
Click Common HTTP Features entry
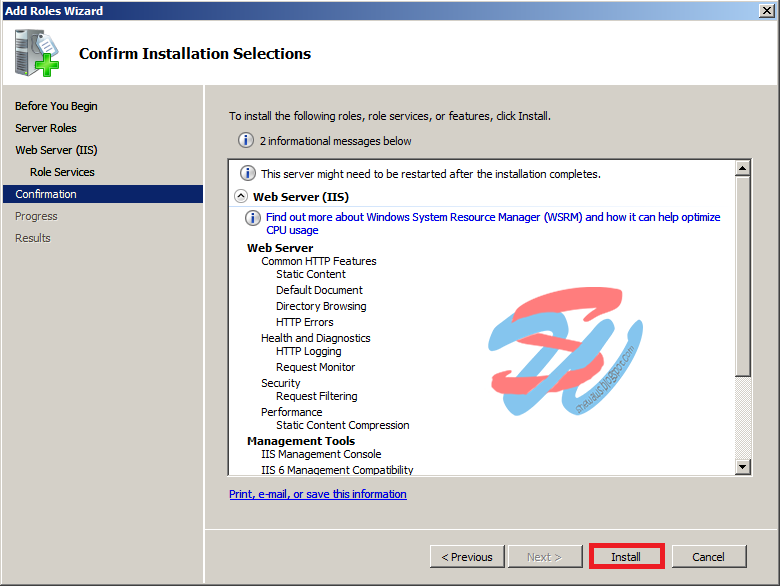tap(319, 261)
